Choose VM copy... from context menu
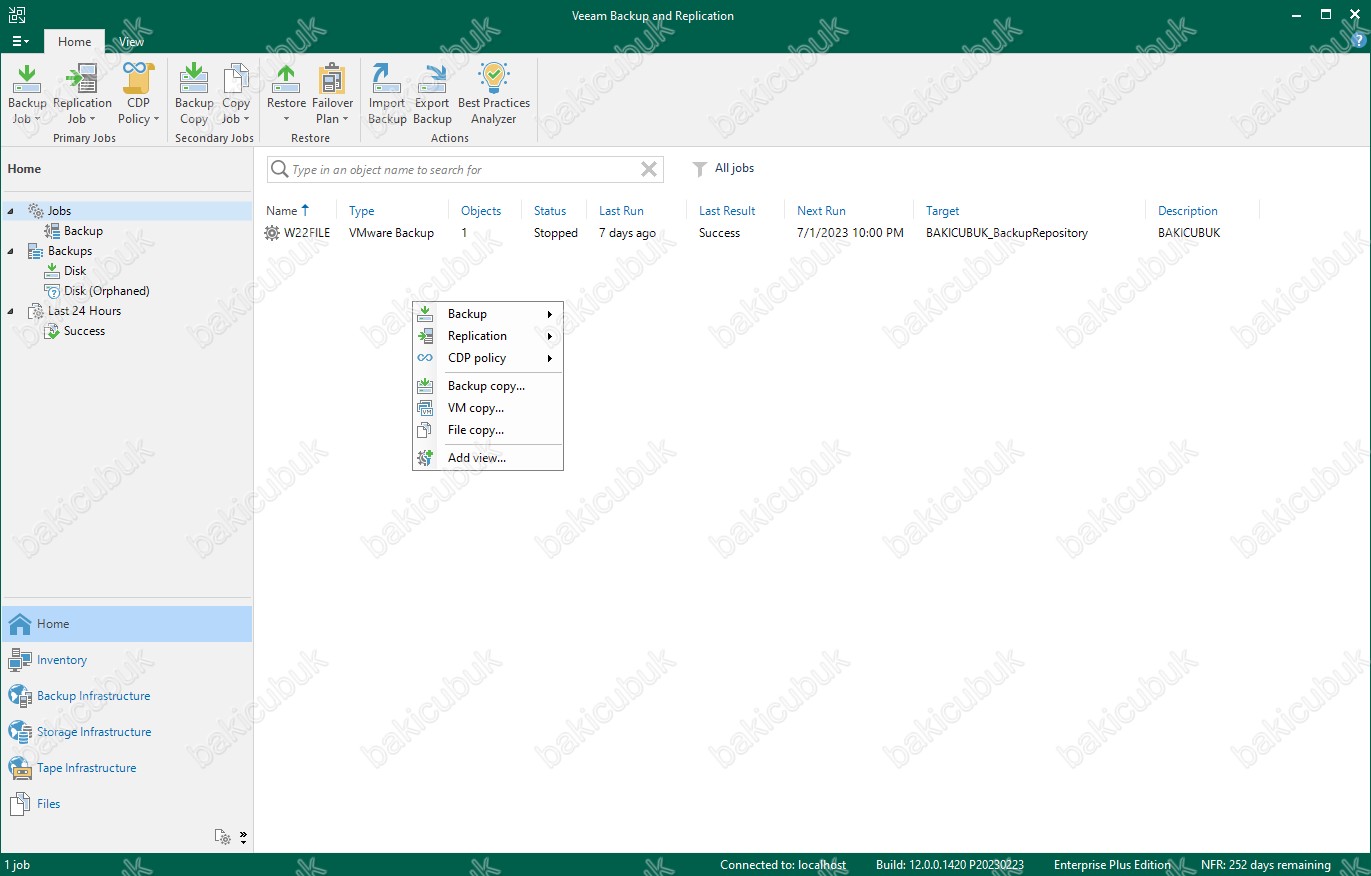The width and height of the screenshot is (1371, 876). [x=488, y=408]
